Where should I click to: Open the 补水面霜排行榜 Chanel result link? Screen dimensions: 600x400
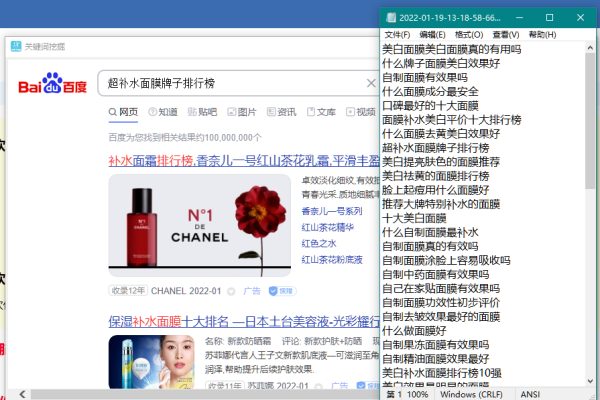pyautogui.click(x=244, y=161)
